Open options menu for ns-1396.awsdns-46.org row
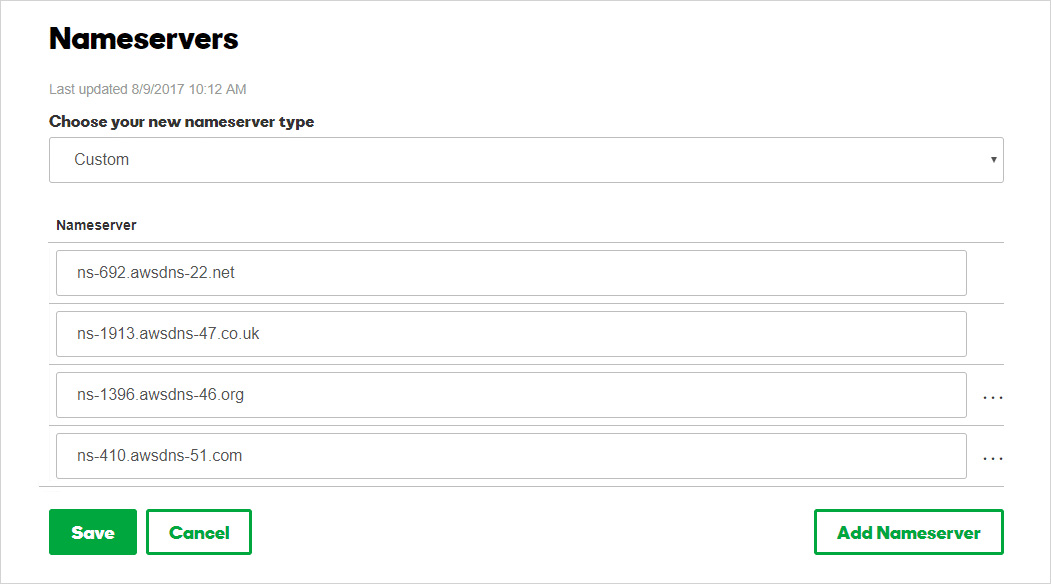The image size is (1051, 584). tap(992, 397)
